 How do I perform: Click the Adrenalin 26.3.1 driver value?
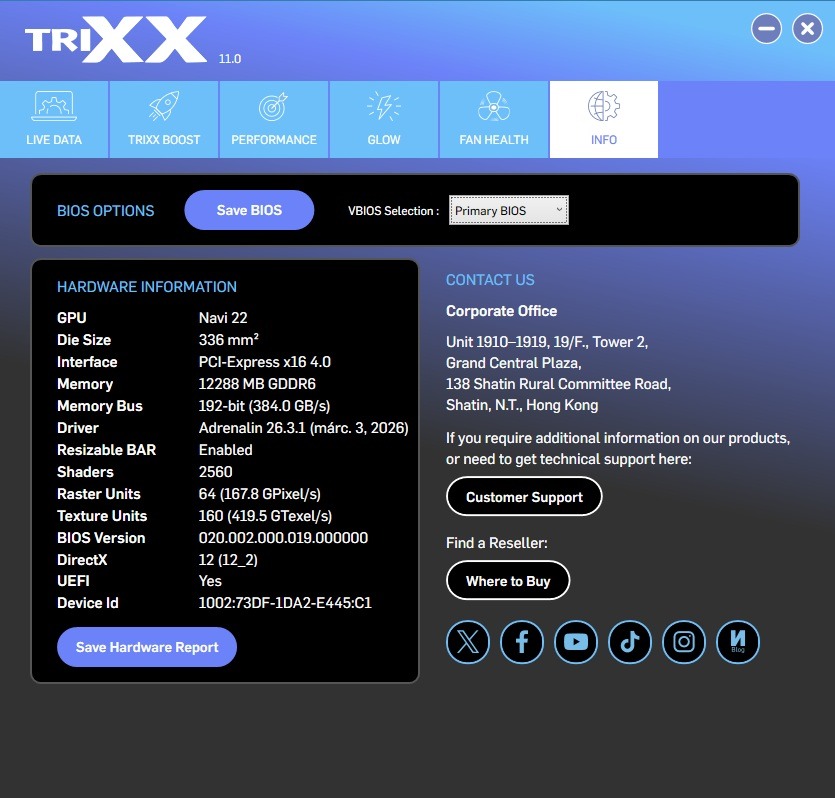pyautogui.click(x=304, y=428)
